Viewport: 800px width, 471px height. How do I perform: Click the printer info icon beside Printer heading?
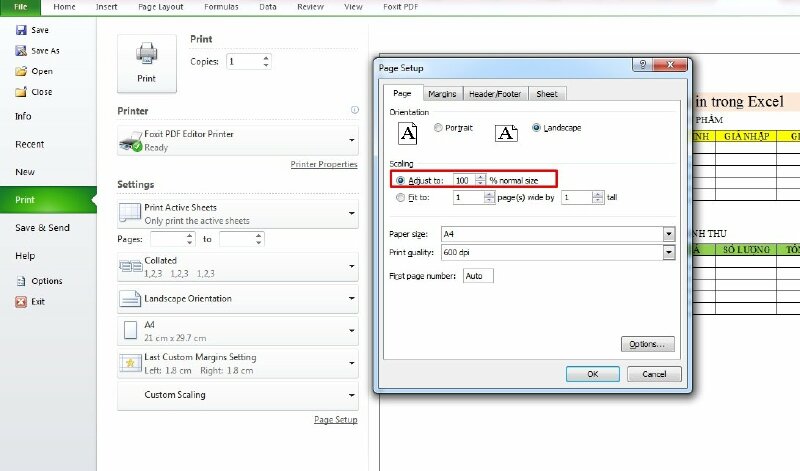pos(355,110)
